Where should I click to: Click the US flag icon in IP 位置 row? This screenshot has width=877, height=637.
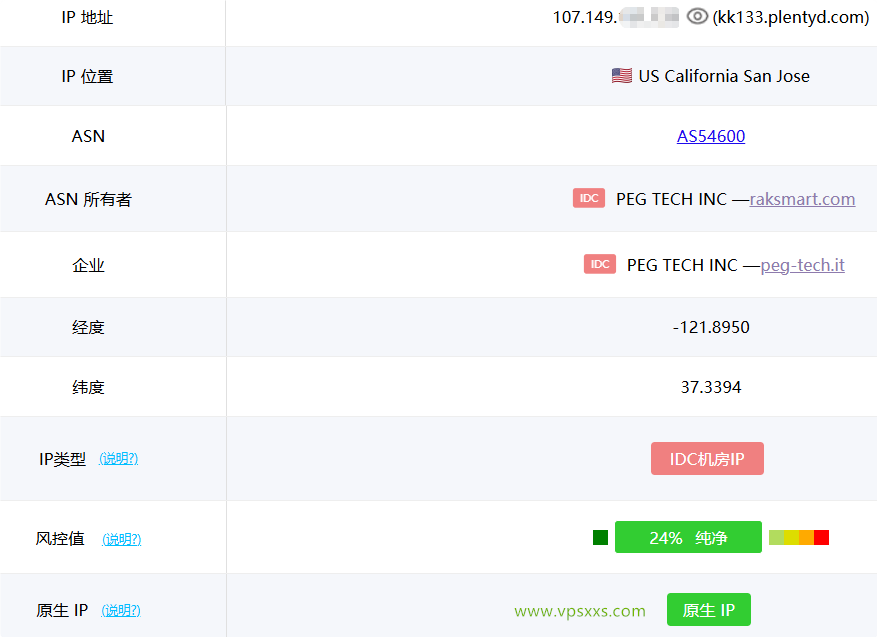(x=621, y=75)
